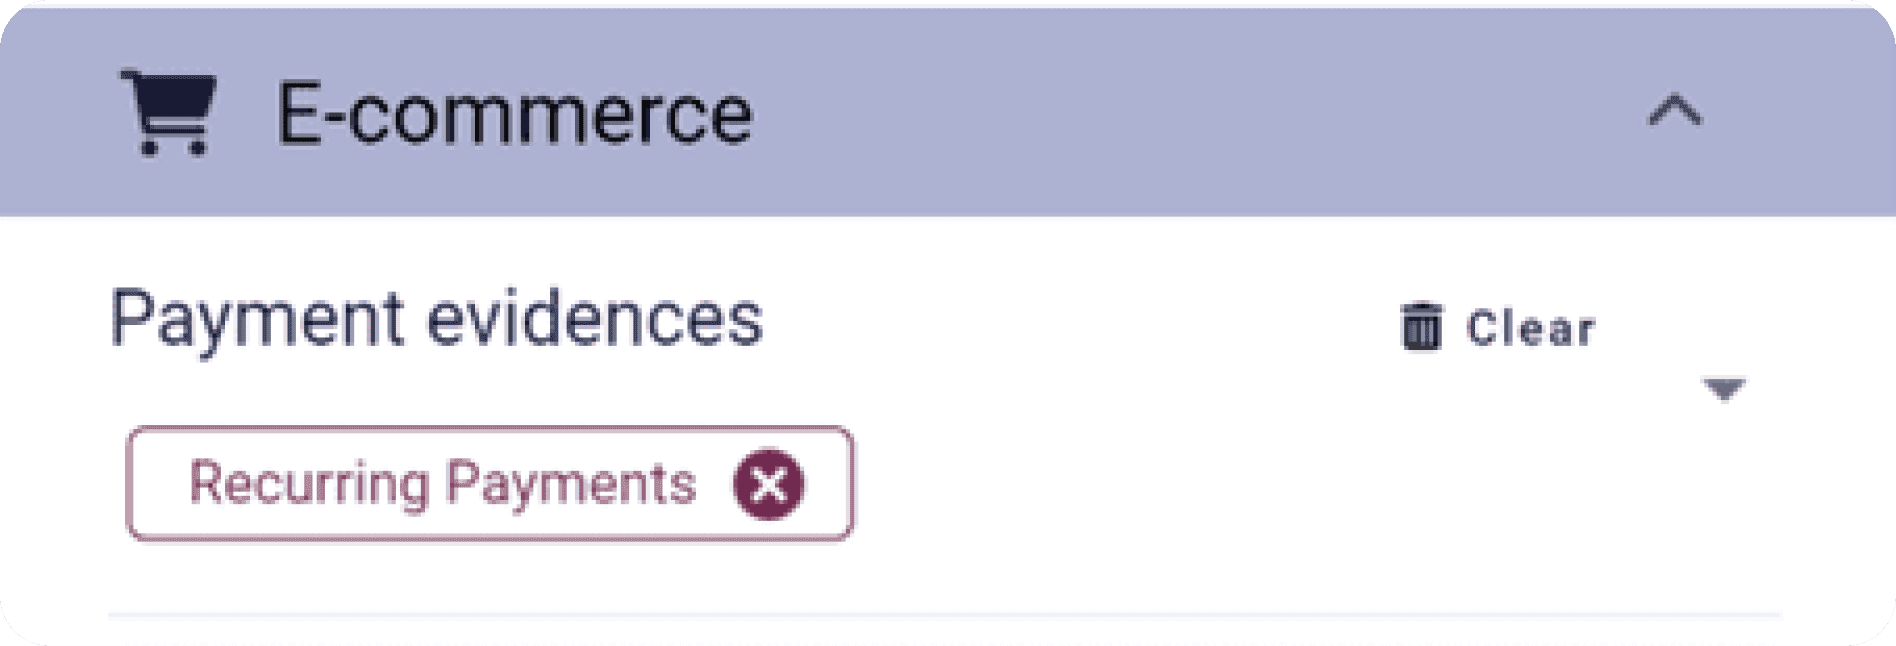1896x646 pixels.
Task: Click inside the Recurring Payments tag outline
Action: pos(490,484)
